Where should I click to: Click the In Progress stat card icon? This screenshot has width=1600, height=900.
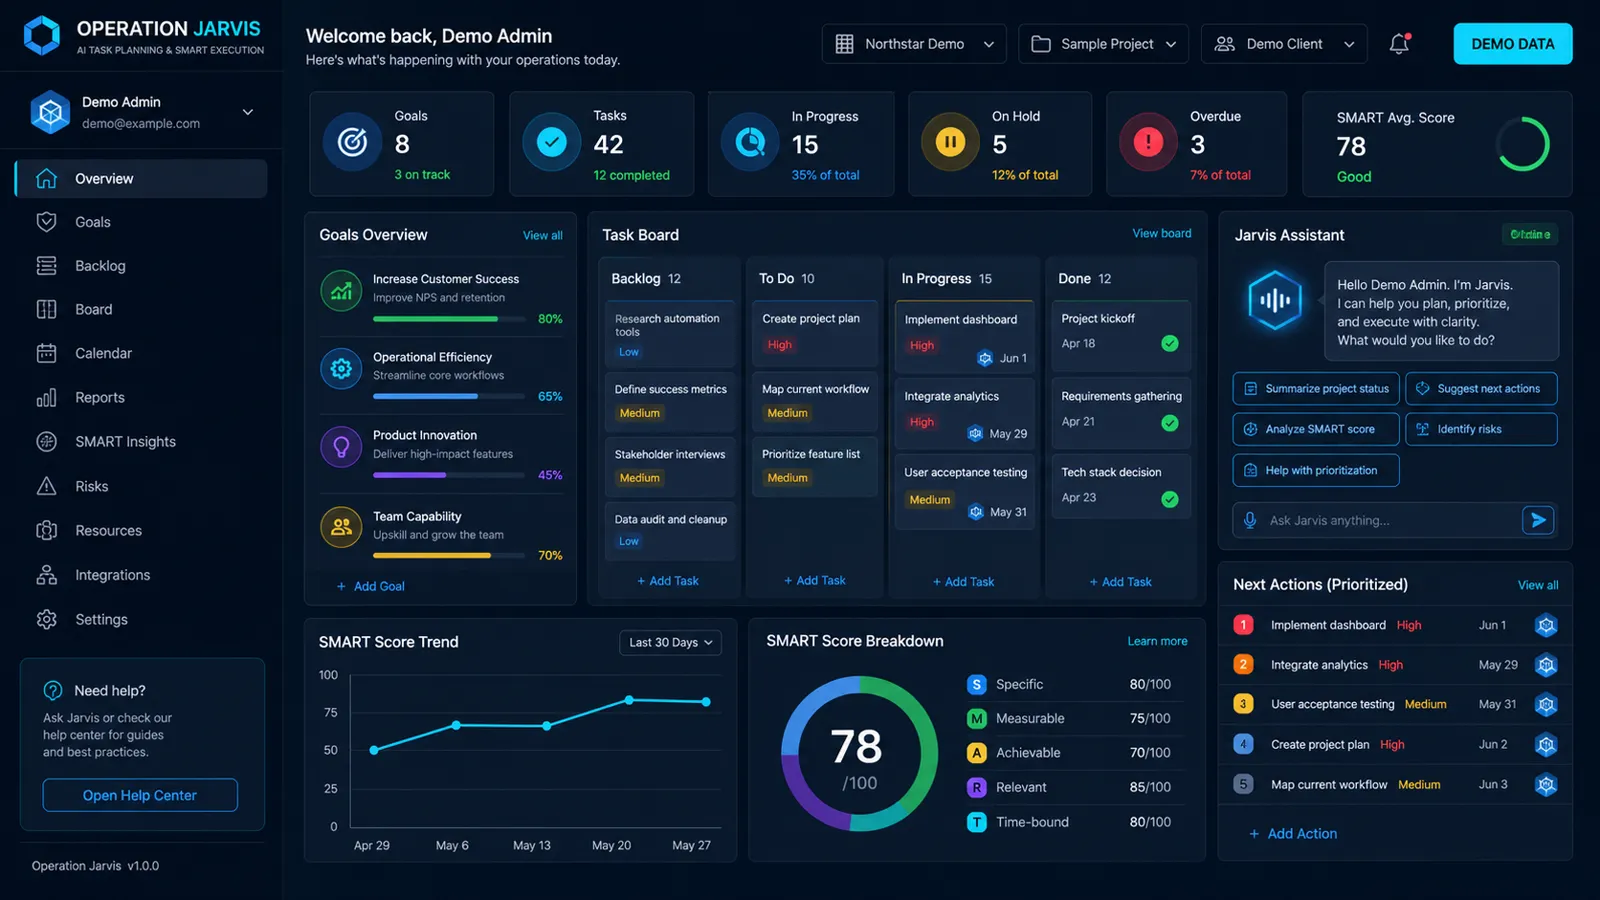(750, 143)
